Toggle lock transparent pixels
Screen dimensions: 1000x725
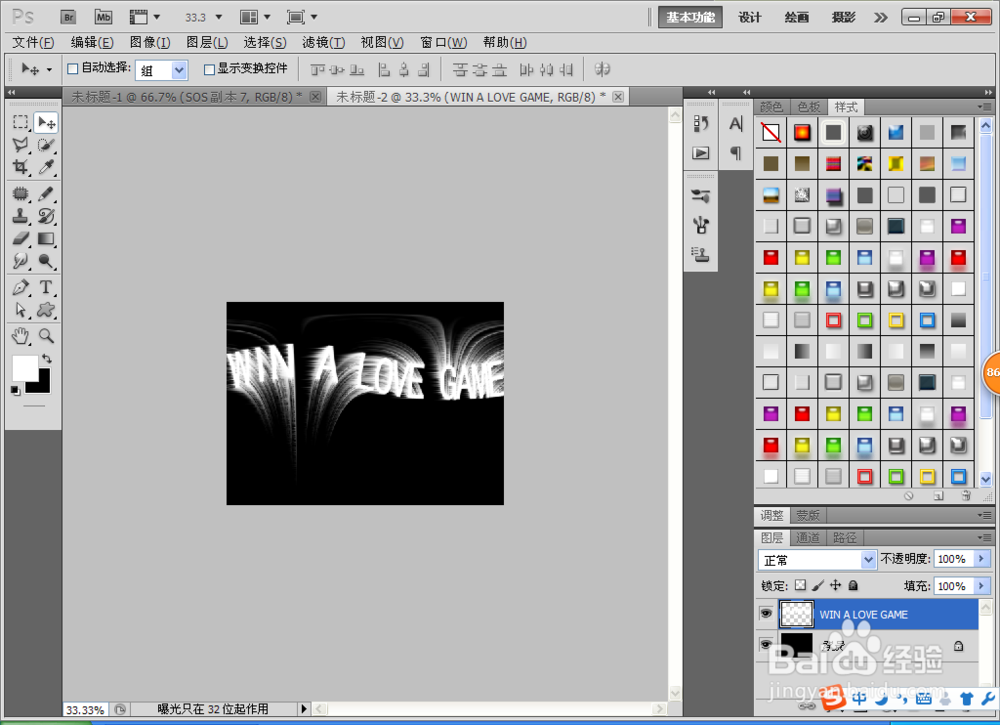point(800,585)
